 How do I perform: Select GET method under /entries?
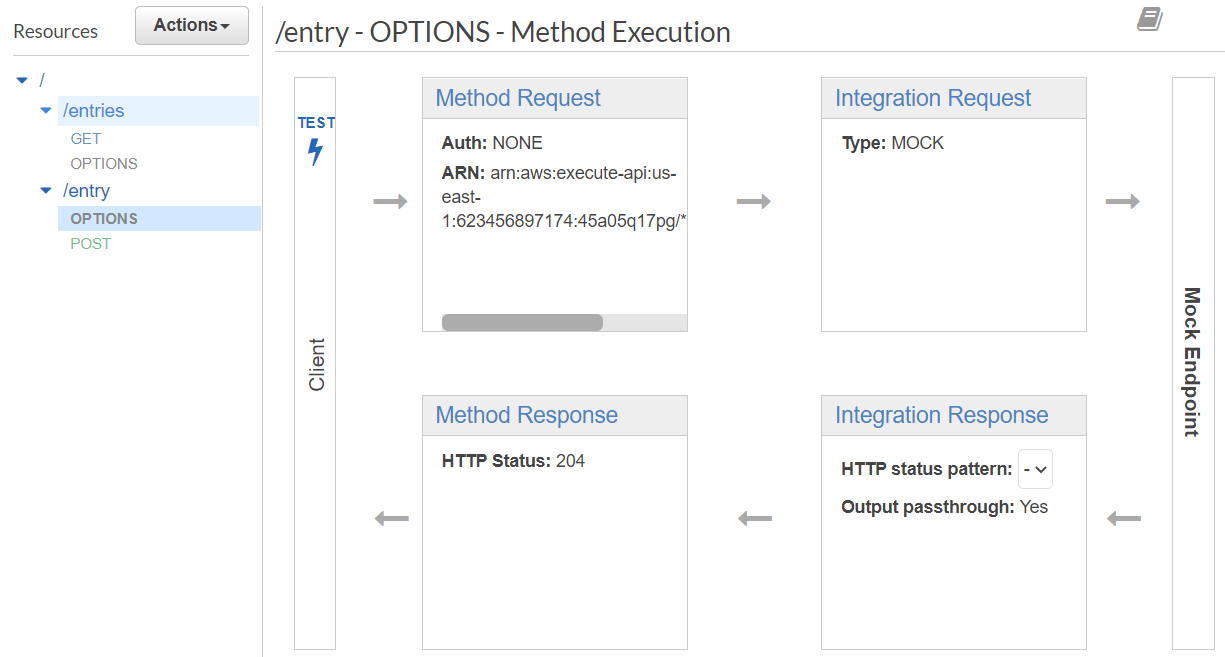85,139
